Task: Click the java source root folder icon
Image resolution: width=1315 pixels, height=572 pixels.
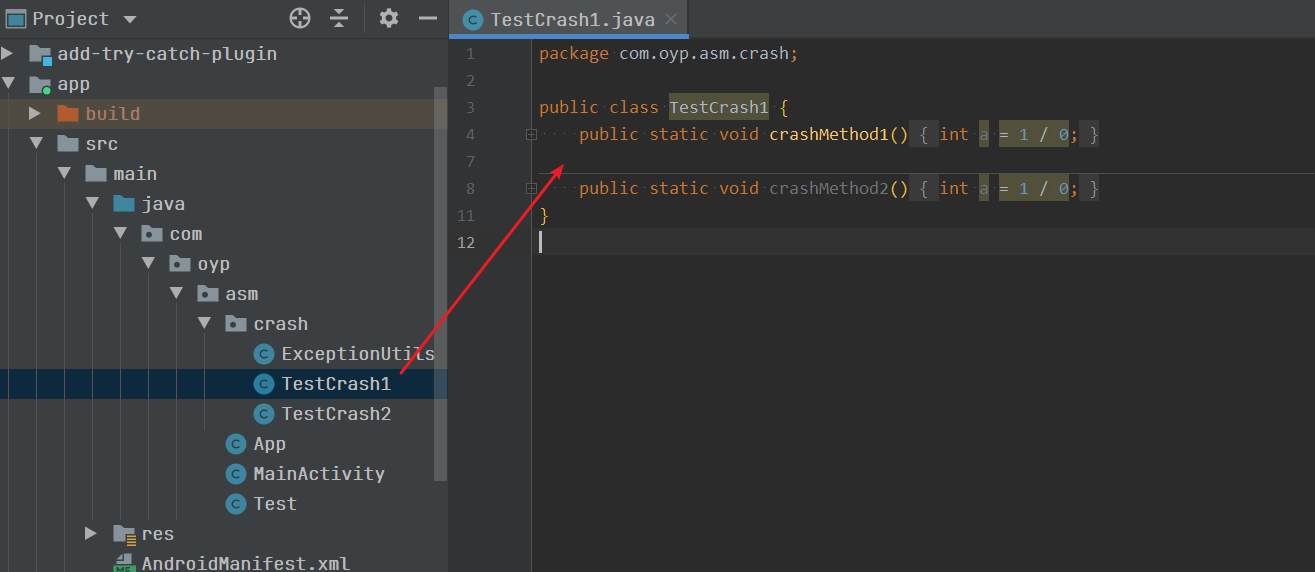Action: tap(124, 204)
